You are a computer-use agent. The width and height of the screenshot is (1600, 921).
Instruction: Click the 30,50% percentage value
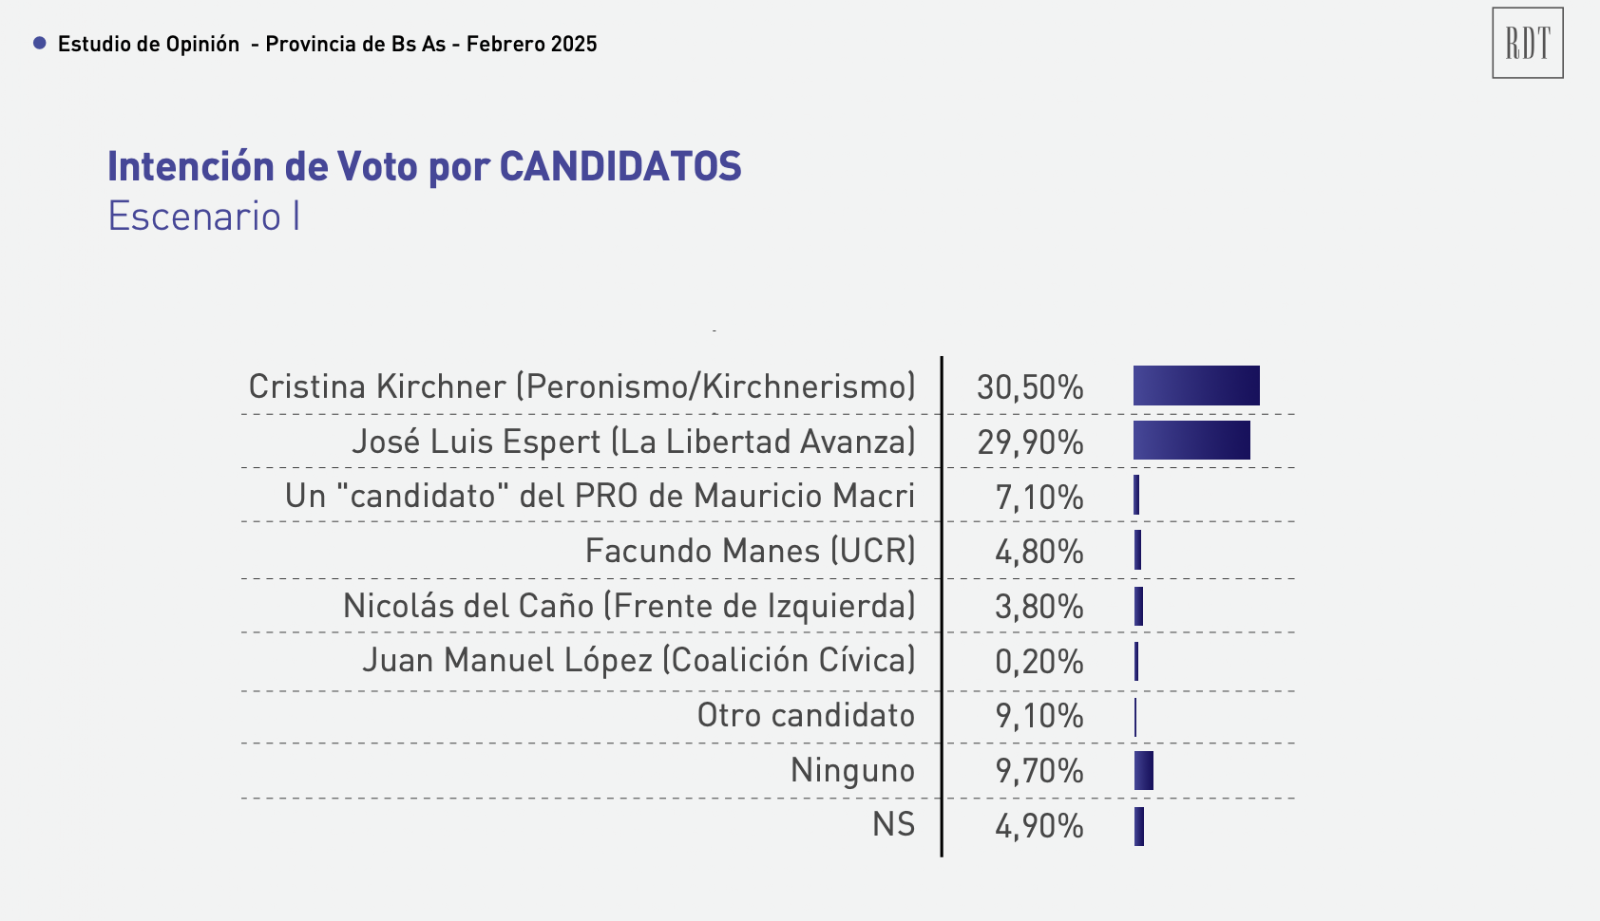(1030, 387)
